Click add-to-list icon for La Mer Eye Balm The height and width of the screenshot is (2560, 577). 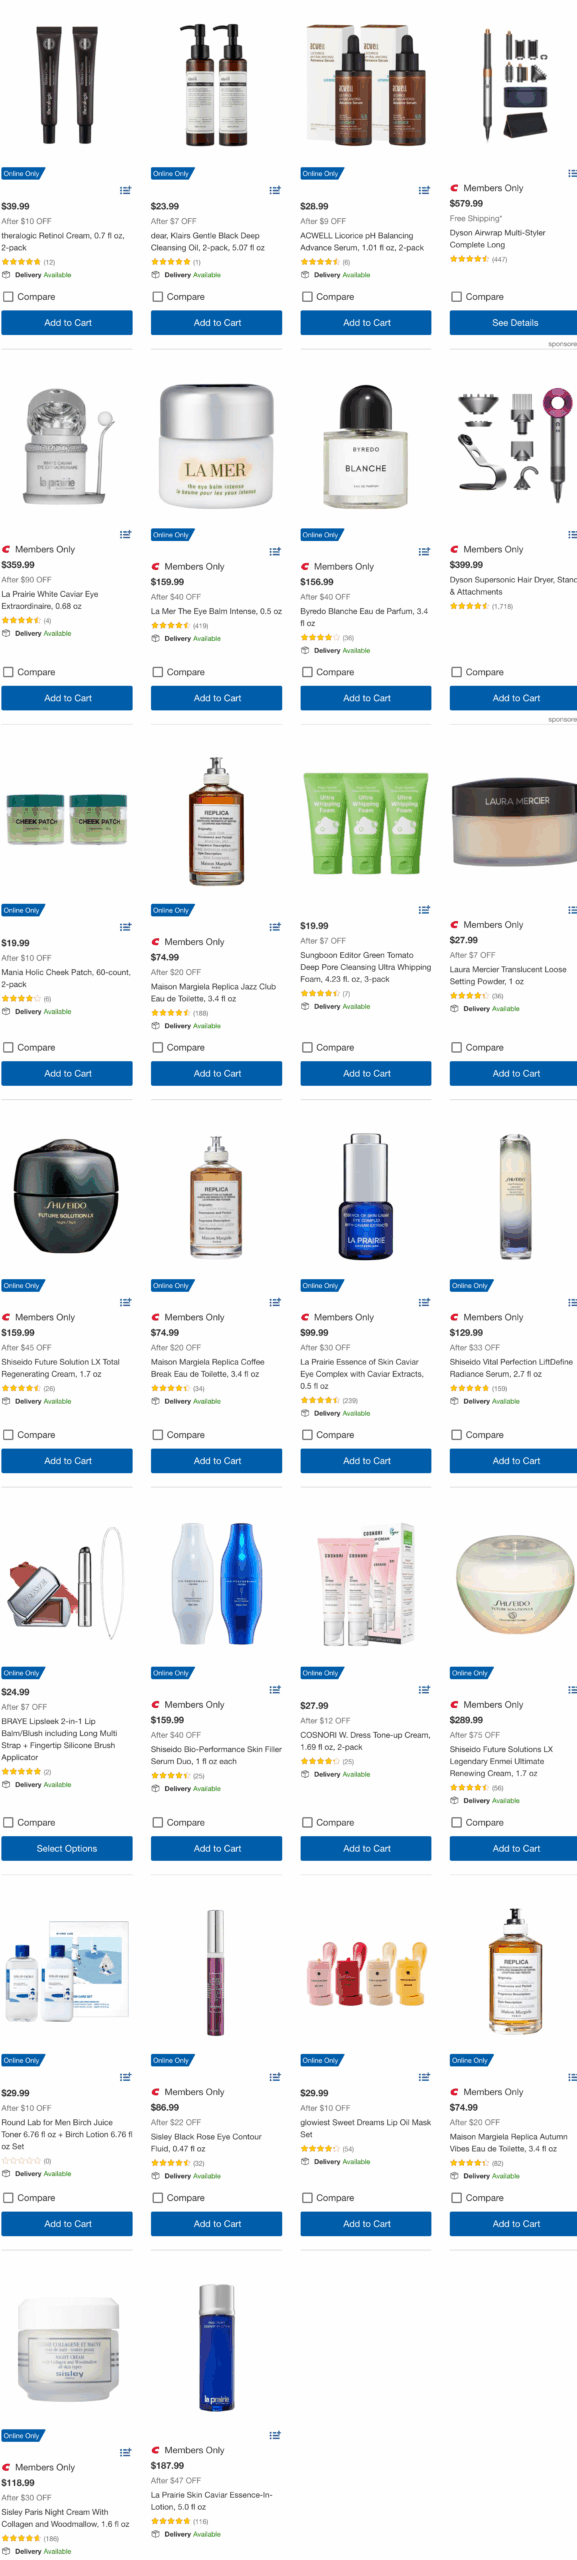click(x=275, y=551)
